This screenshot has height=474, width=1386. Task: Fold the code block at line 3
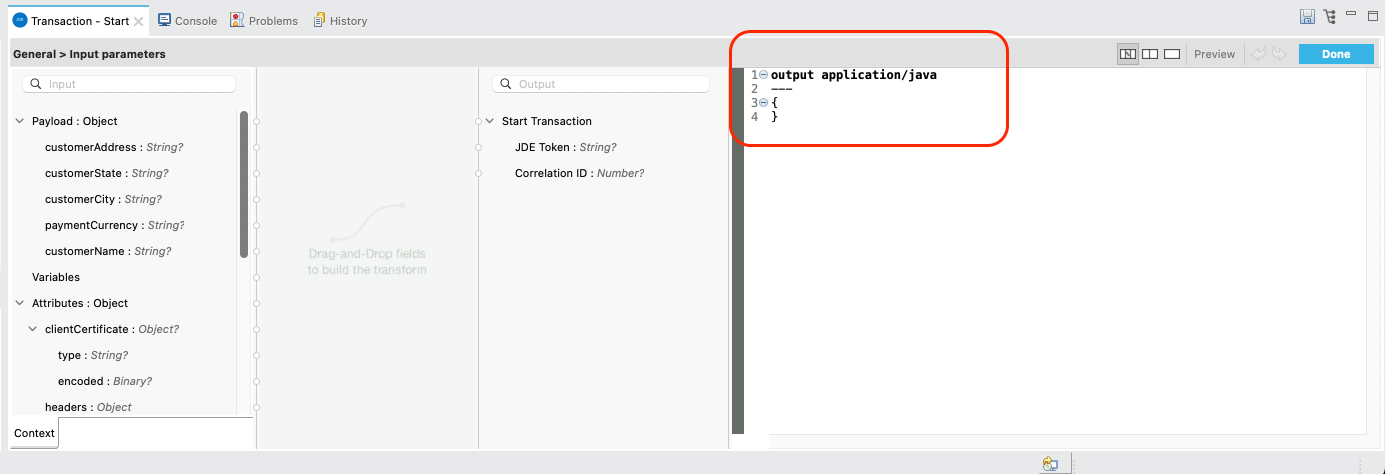[x=764, y=103]
